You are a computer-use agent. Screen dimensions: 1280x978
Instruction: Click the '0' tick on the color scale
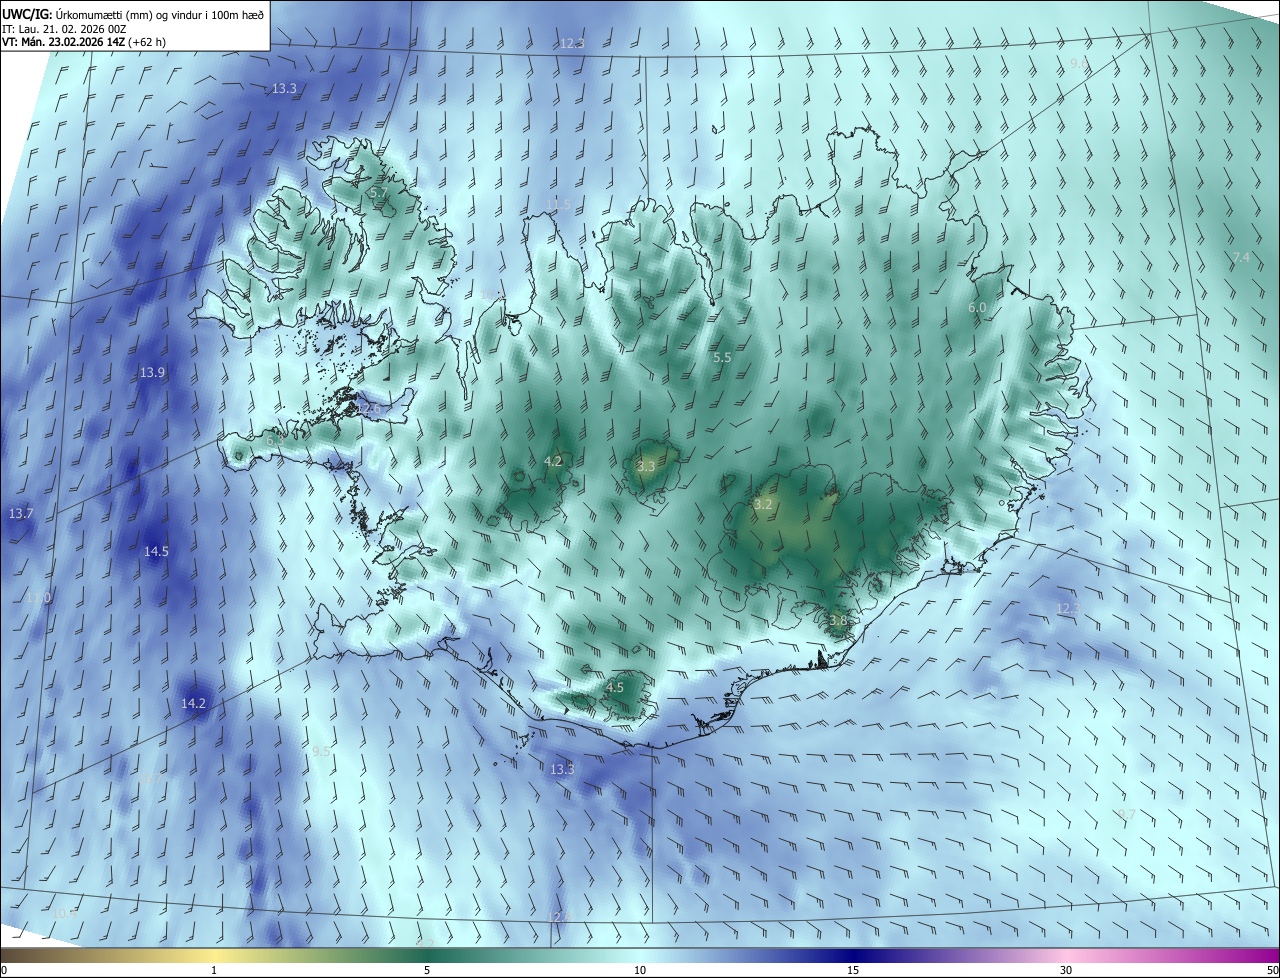pos(4,970)
